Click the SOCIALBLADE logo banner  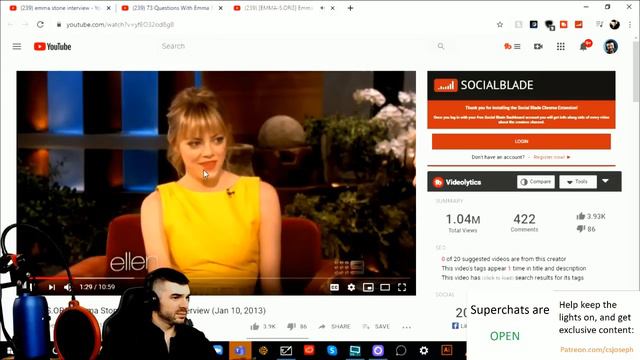(521, 85)
